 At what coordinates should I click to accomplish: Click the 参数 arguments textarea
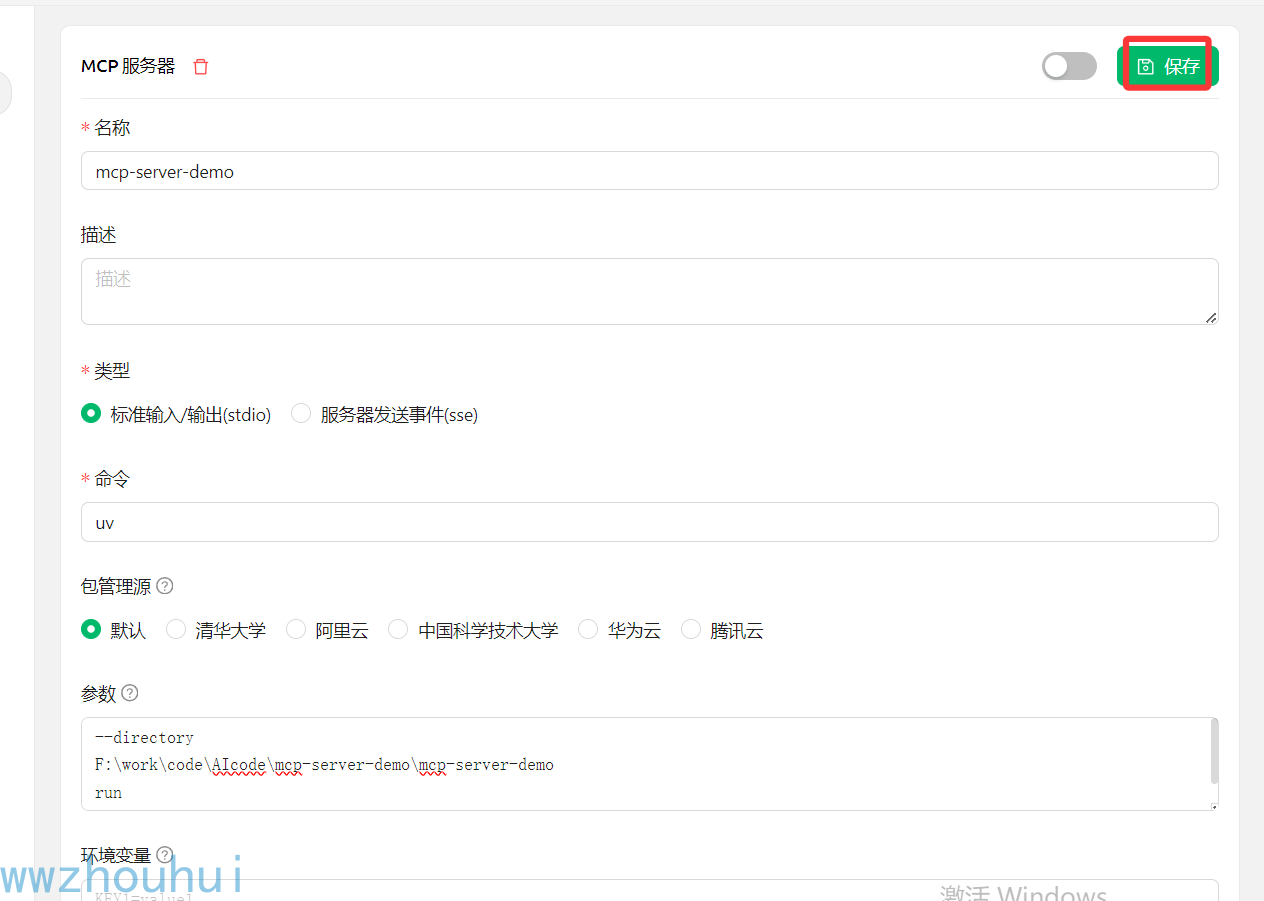tap(650, 764)
